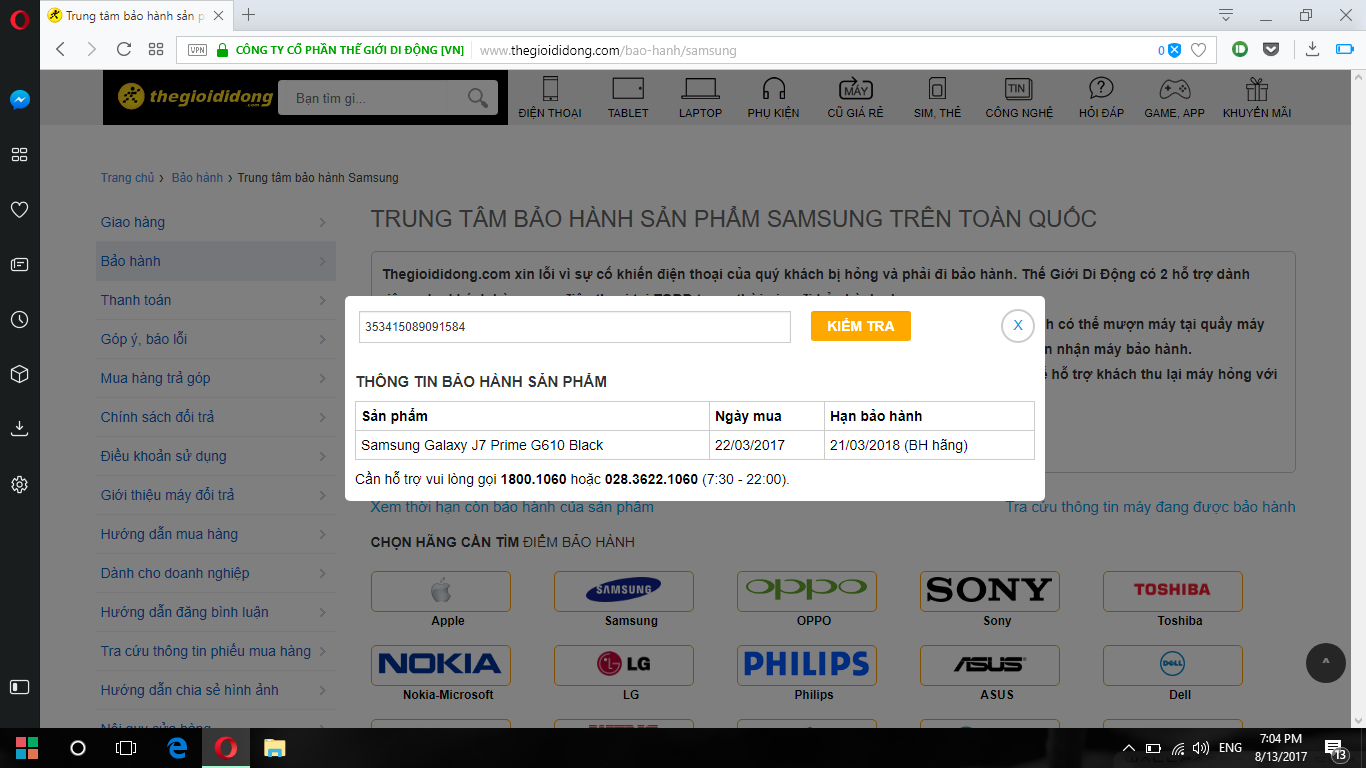Click the Windows Start button
This screenshot has height=768, width=1366.
point(27,748)
